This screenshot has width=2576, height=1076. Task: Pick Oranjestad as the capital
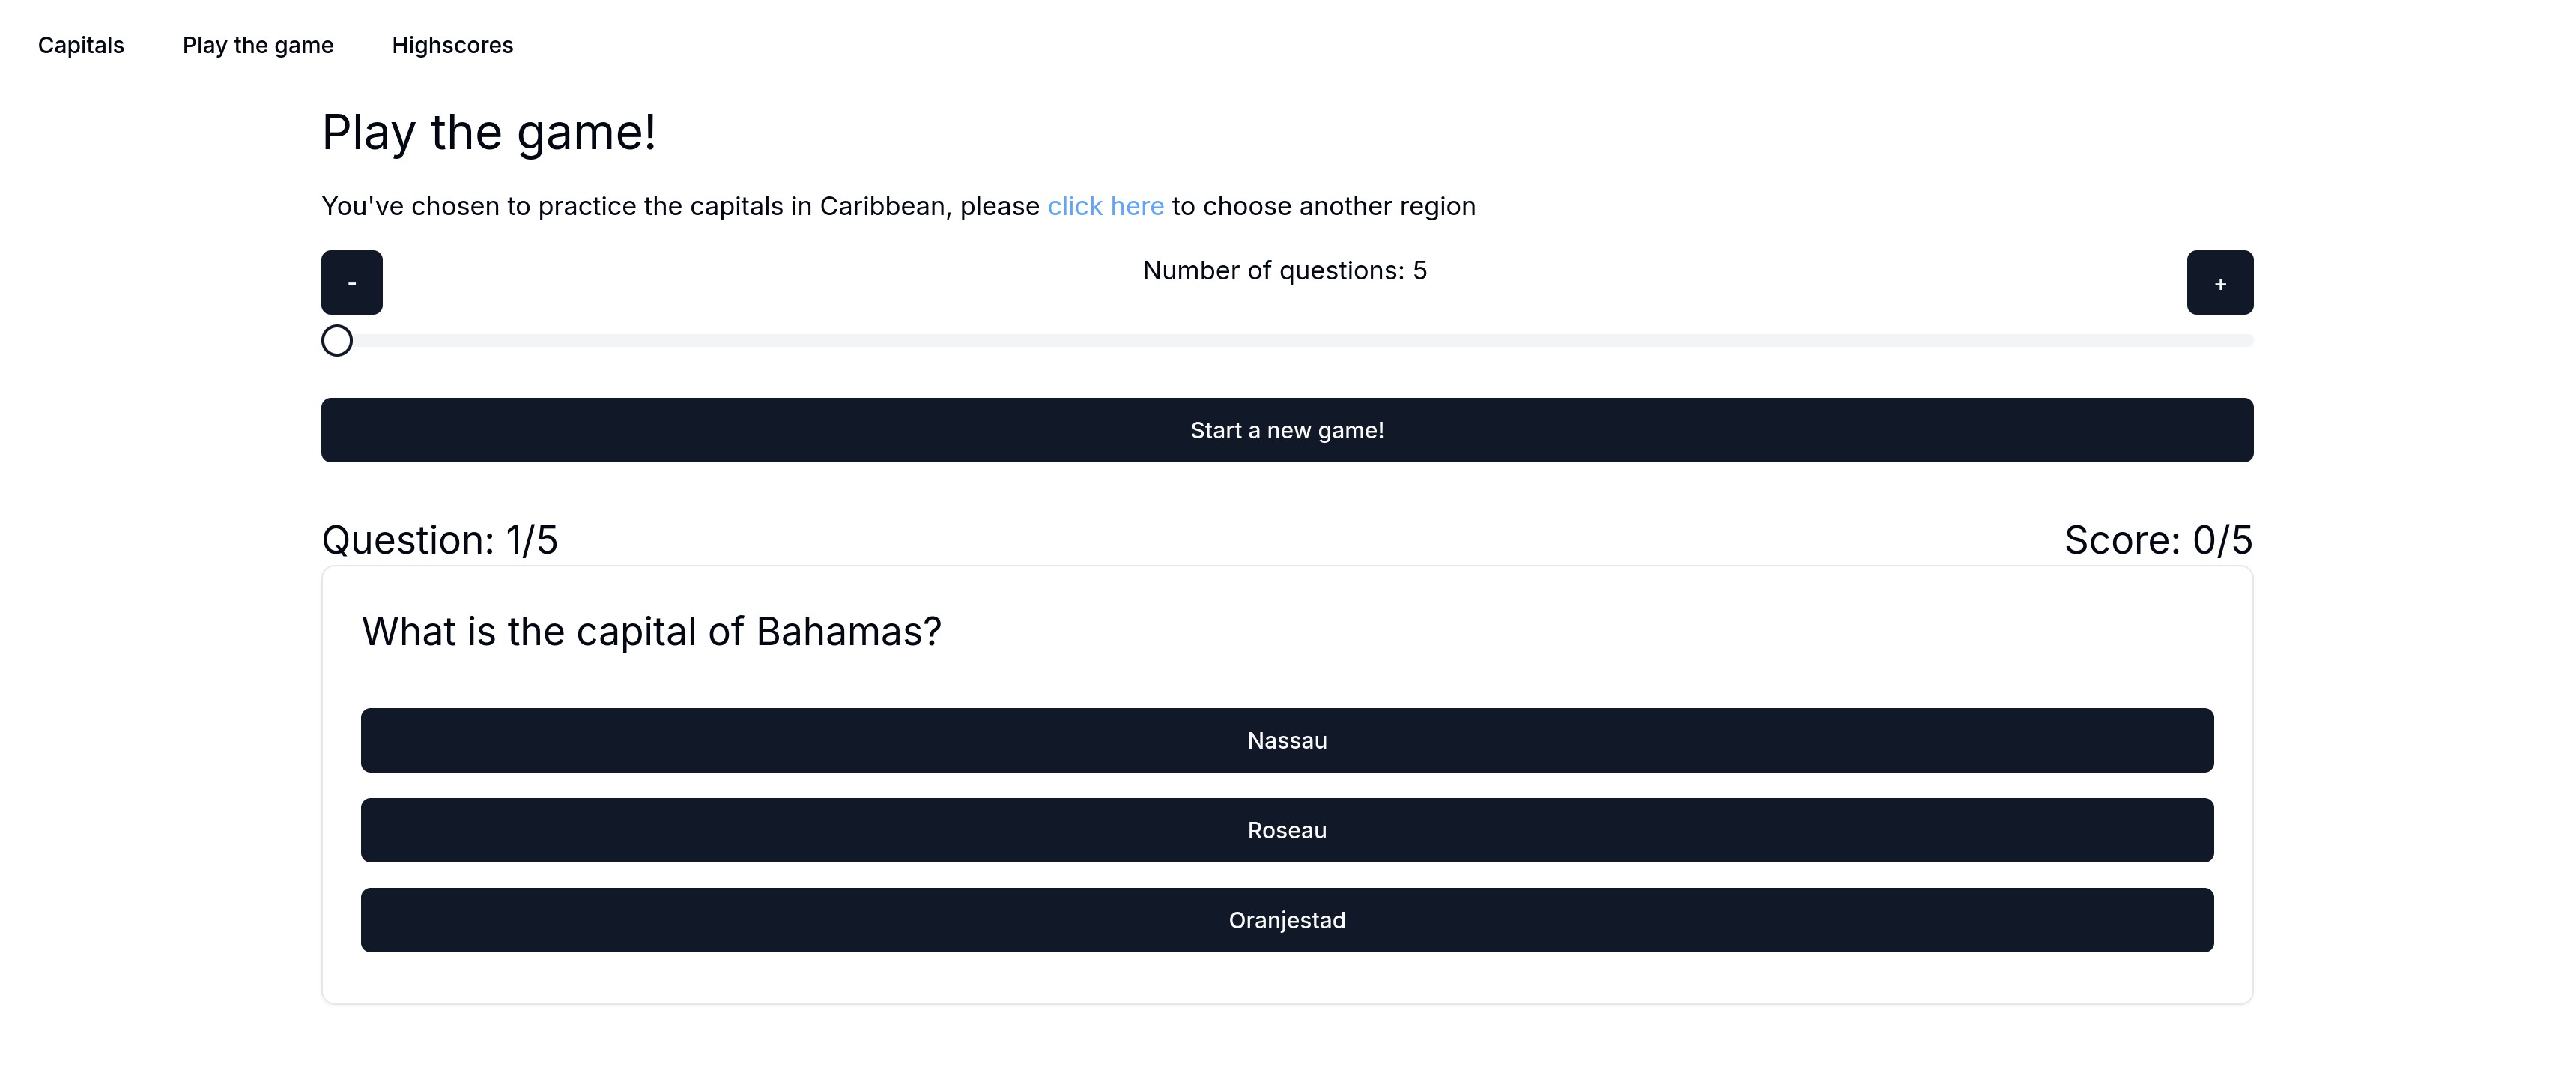click(x=1287, y=921)
